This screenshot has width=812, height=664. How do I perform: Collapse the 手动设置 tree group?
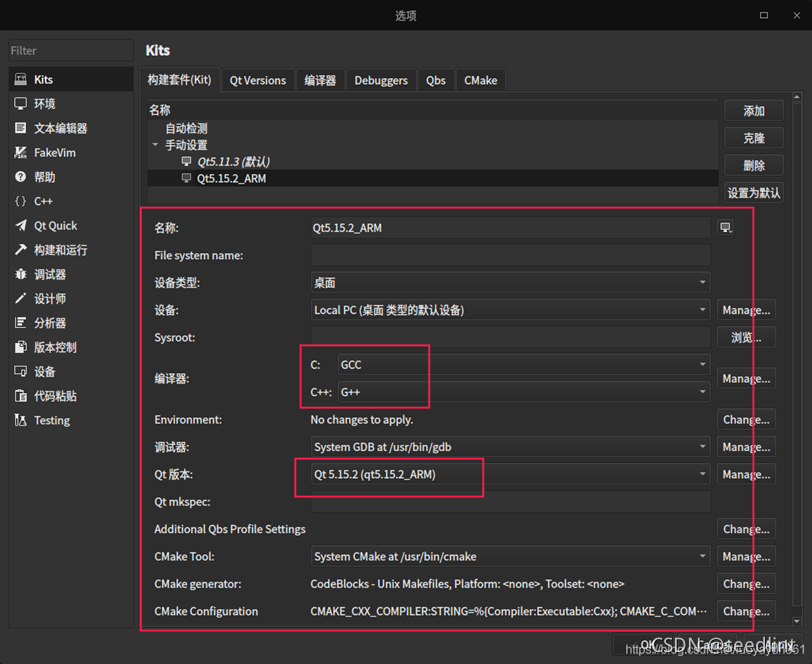pos(155,145)
